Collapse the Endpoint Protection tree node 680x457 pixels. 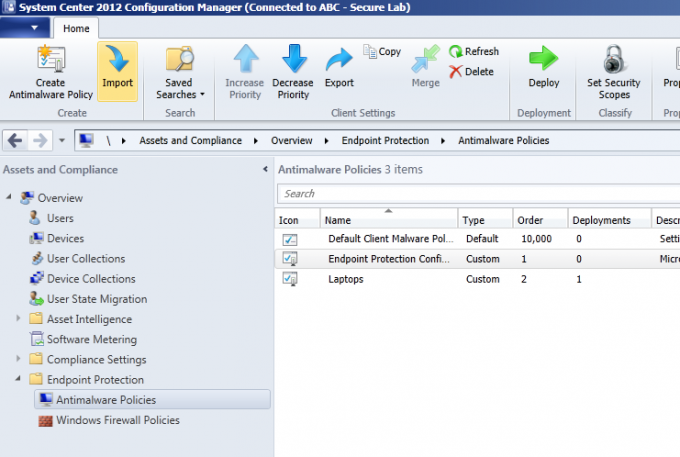tap(18, 379)
